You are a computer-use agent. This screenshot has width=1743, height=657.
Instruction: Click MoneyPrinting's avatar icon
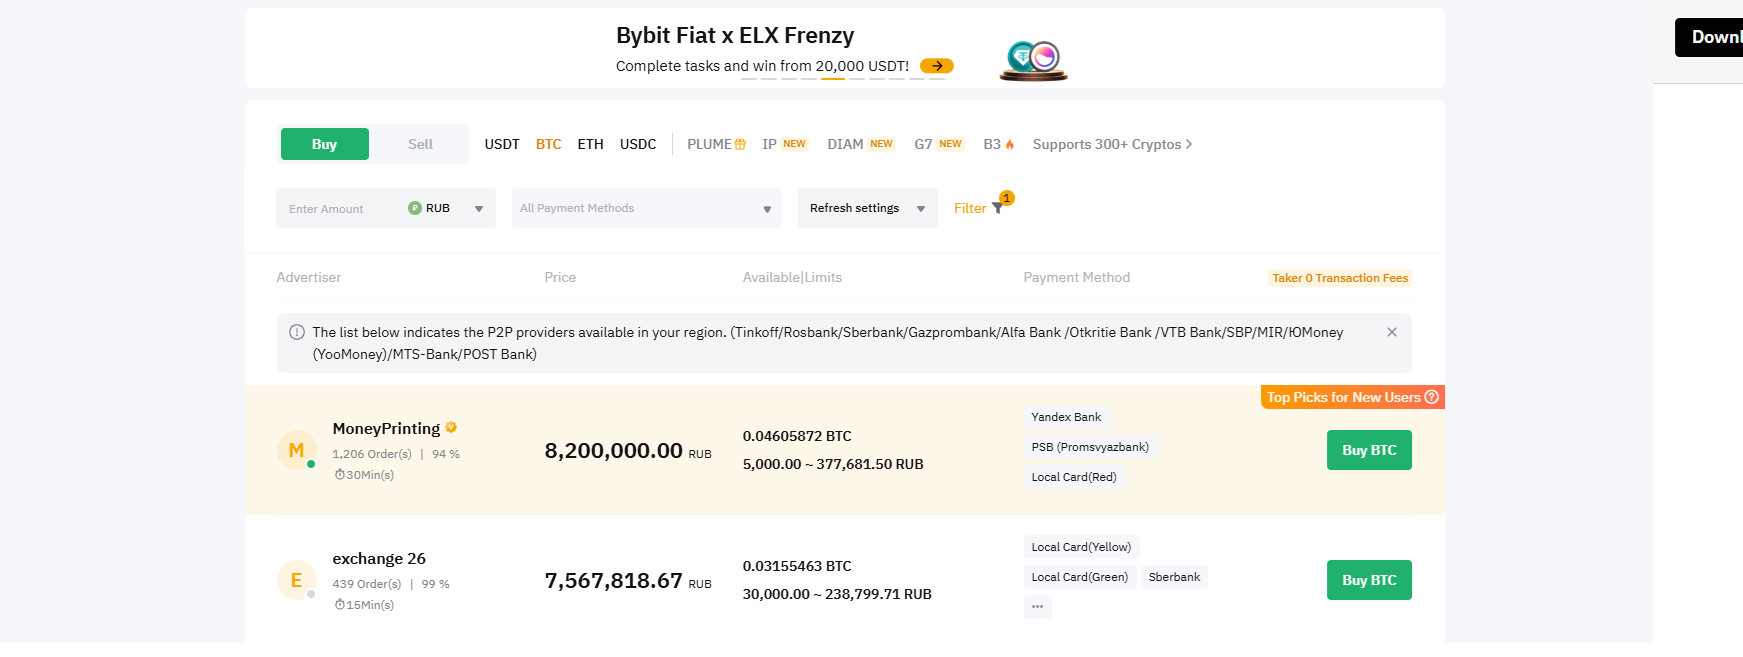click(x=296, y=450)
